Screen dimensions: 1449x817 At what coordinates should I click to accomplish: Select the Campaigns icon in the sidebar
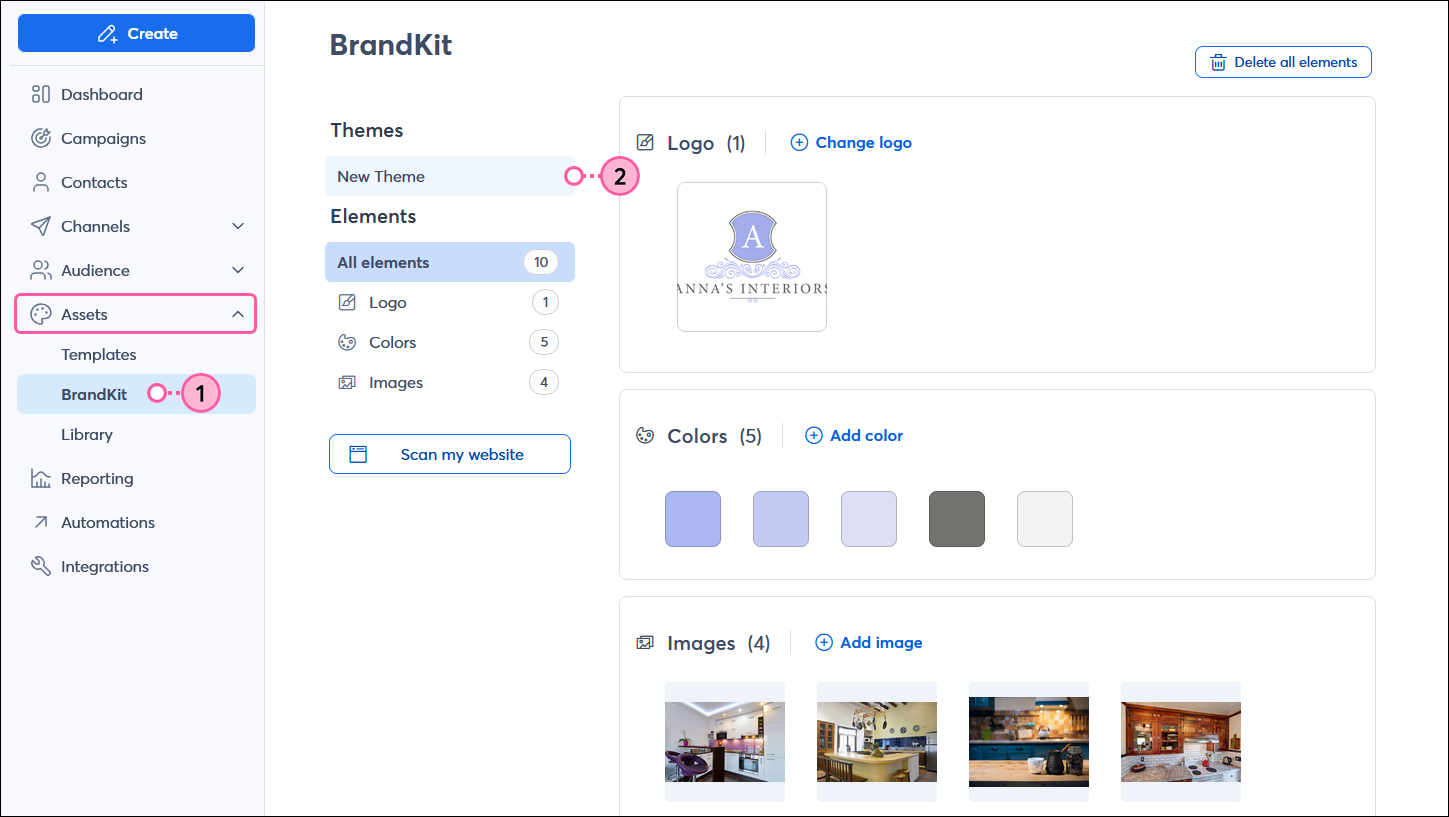click(40, 137)
